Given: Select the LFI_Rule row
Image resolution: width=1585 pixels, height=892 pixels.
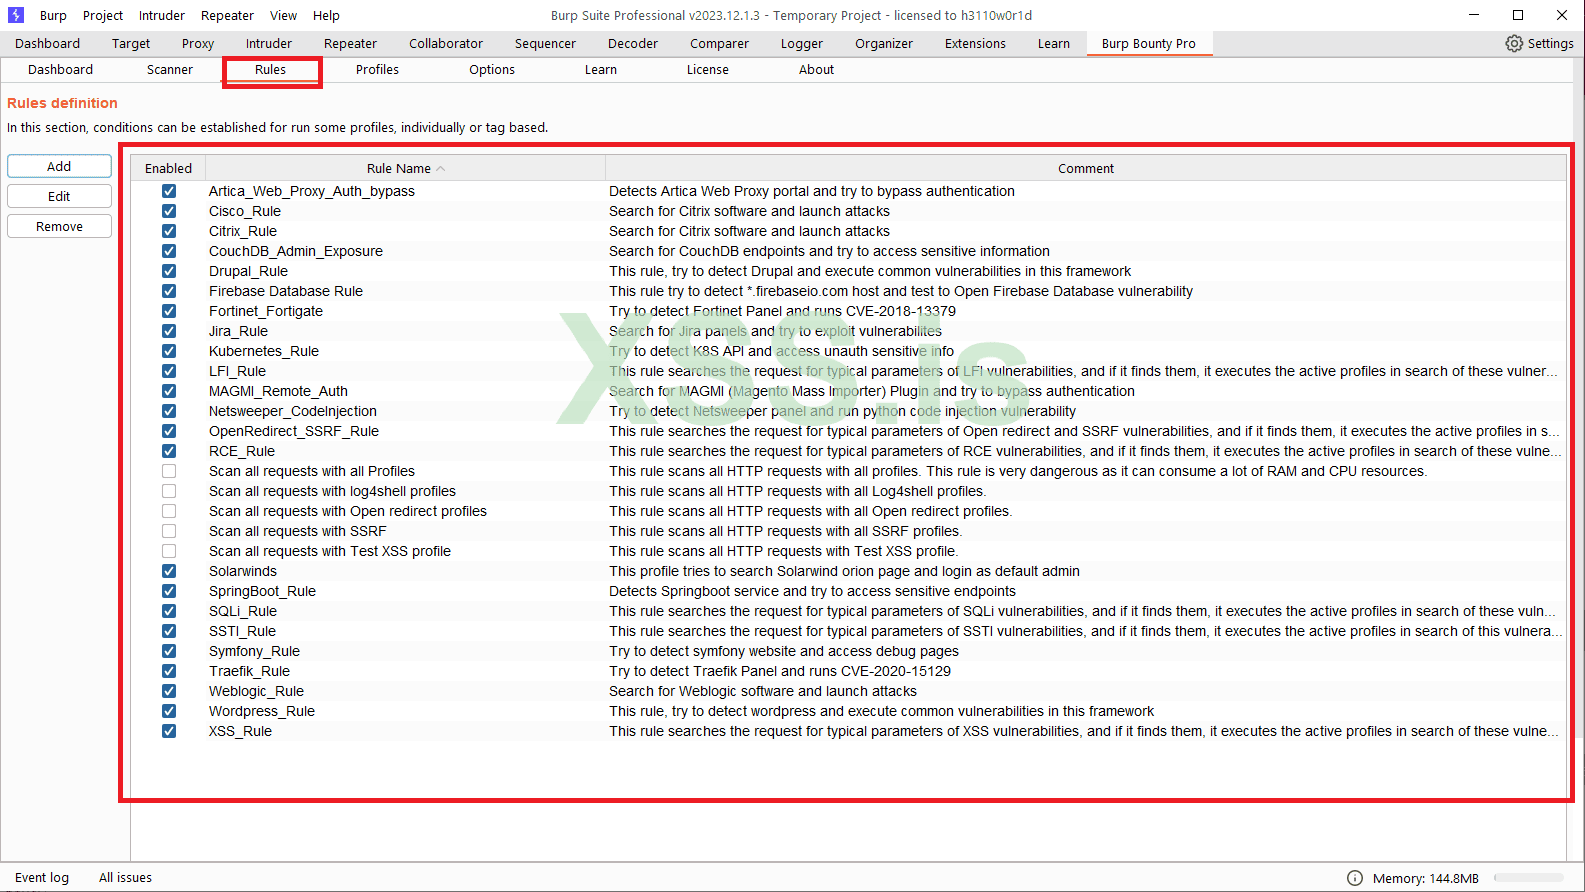Looking at the screenshot, I should coord(848,371).
